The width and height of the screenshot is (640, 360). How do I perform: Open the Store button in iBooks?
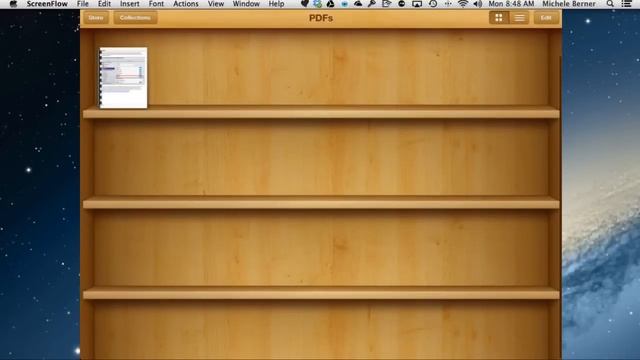[96, 18]
